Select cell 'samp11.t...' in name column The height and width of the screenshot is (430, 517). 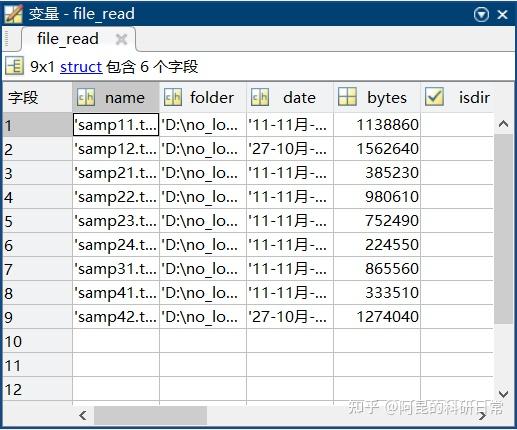(116, 125)
